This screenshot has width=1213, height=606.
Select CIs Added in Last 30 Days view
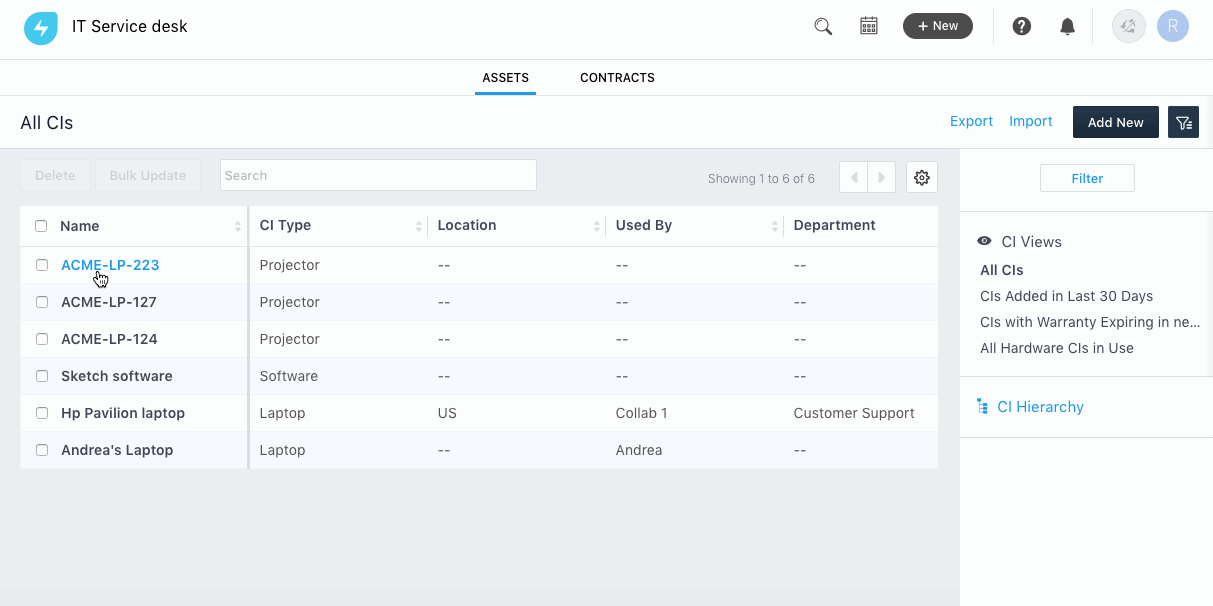1066,296
